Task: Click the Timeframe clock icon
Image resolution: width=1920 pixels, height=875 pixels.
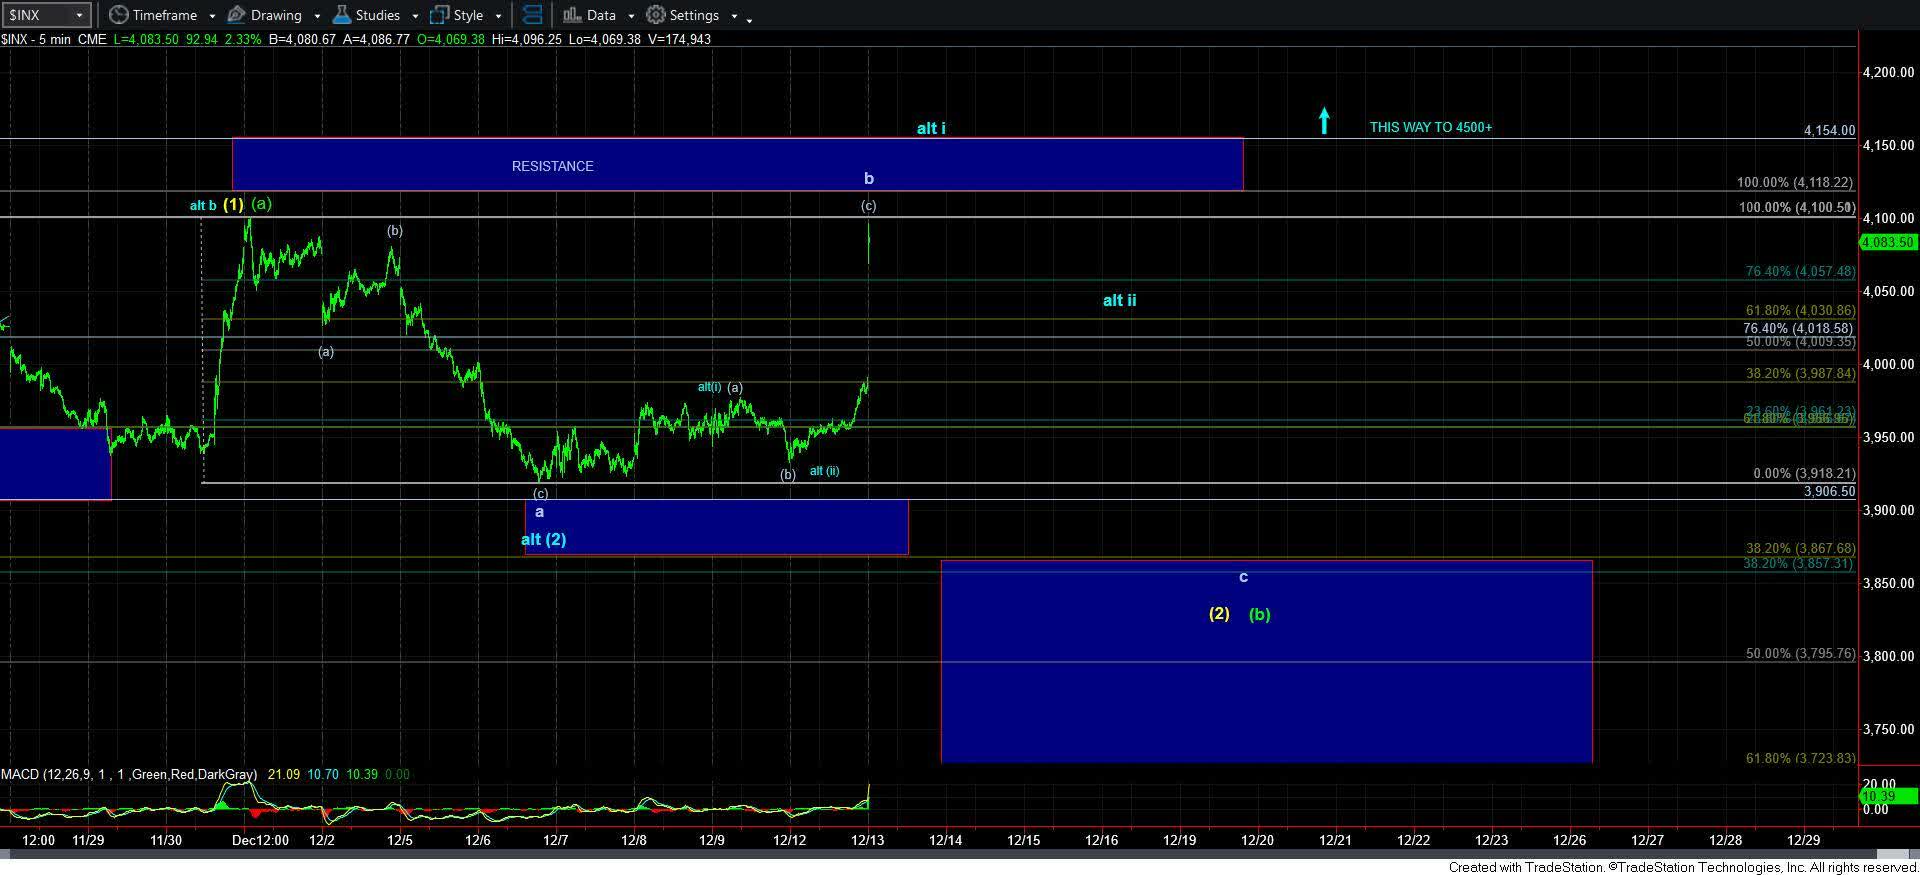Action: (119, 15)
